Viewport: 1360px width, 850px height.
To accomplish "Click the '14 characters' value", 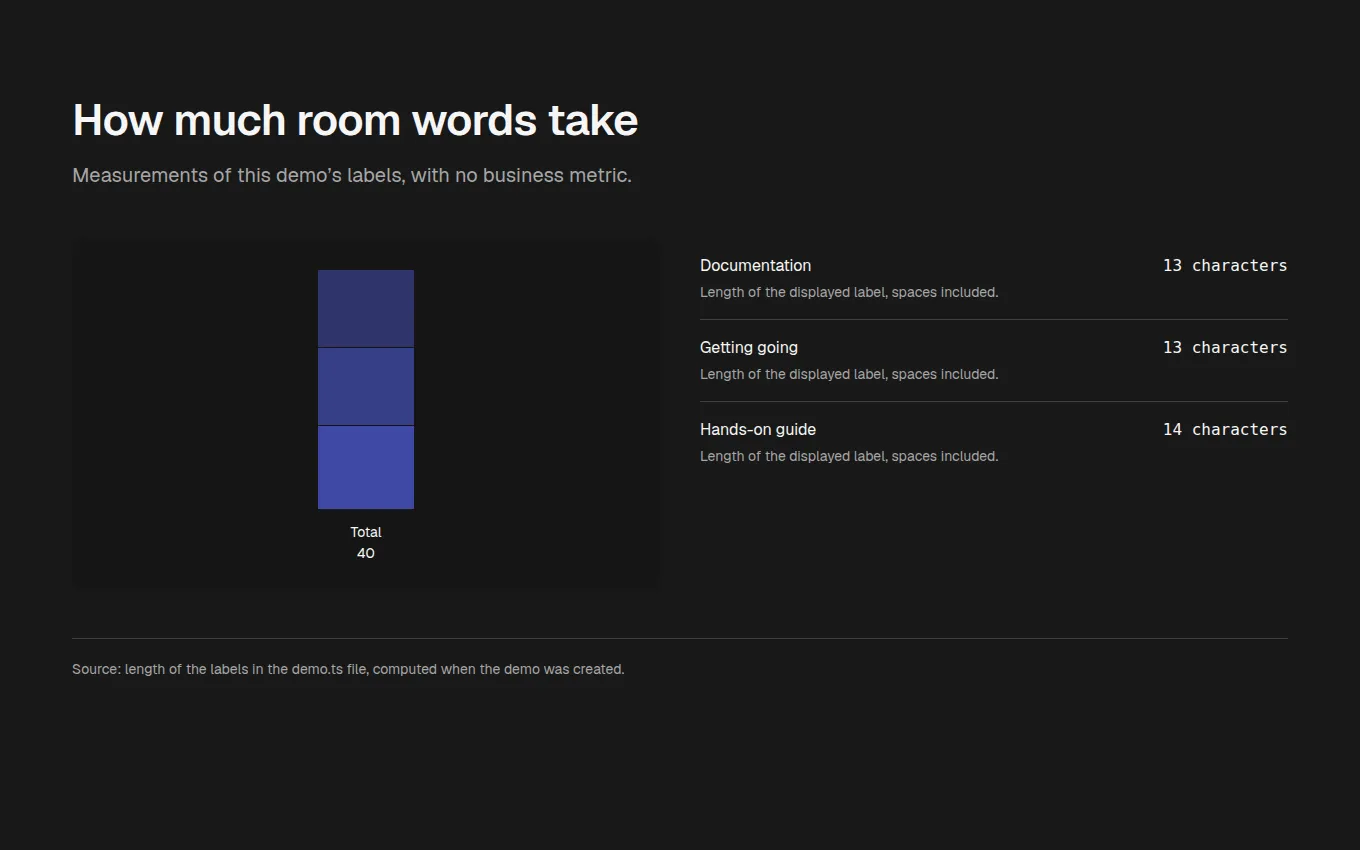I will pos(1225,429).
